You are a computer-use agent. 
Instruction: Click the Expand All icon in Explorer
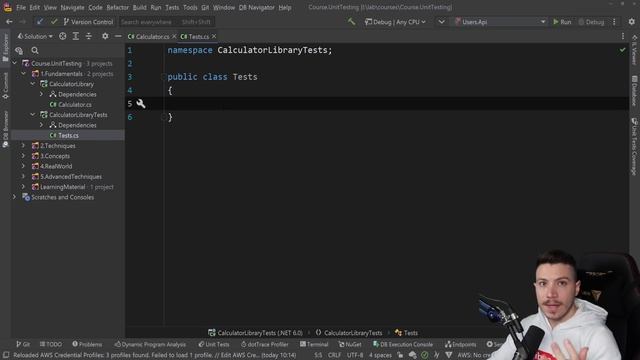76,36
